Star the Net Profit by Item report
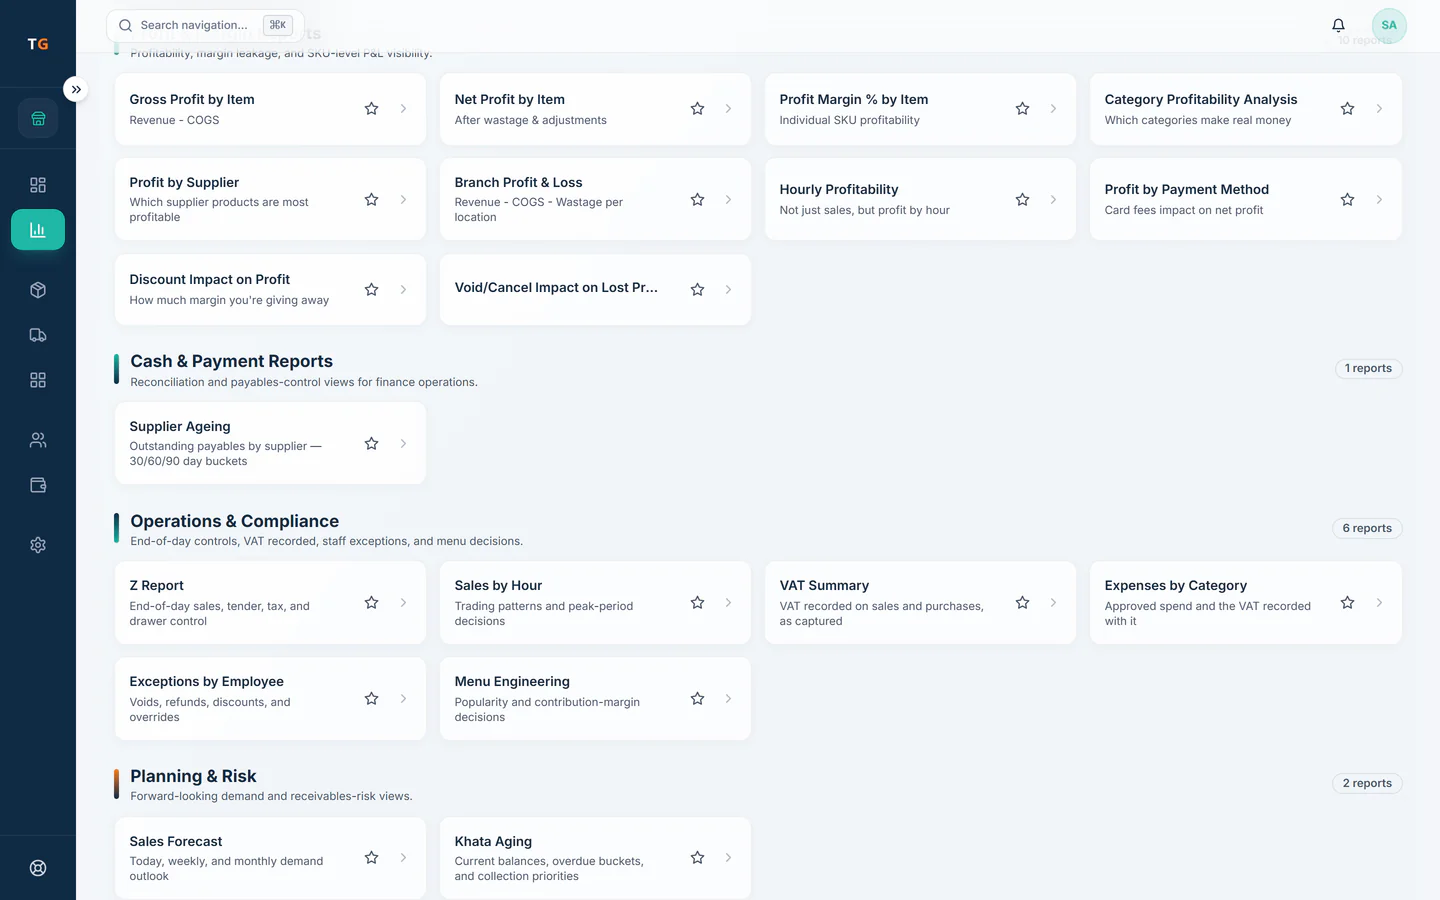Screen dimensions: 1440x900 coord(697,109)
